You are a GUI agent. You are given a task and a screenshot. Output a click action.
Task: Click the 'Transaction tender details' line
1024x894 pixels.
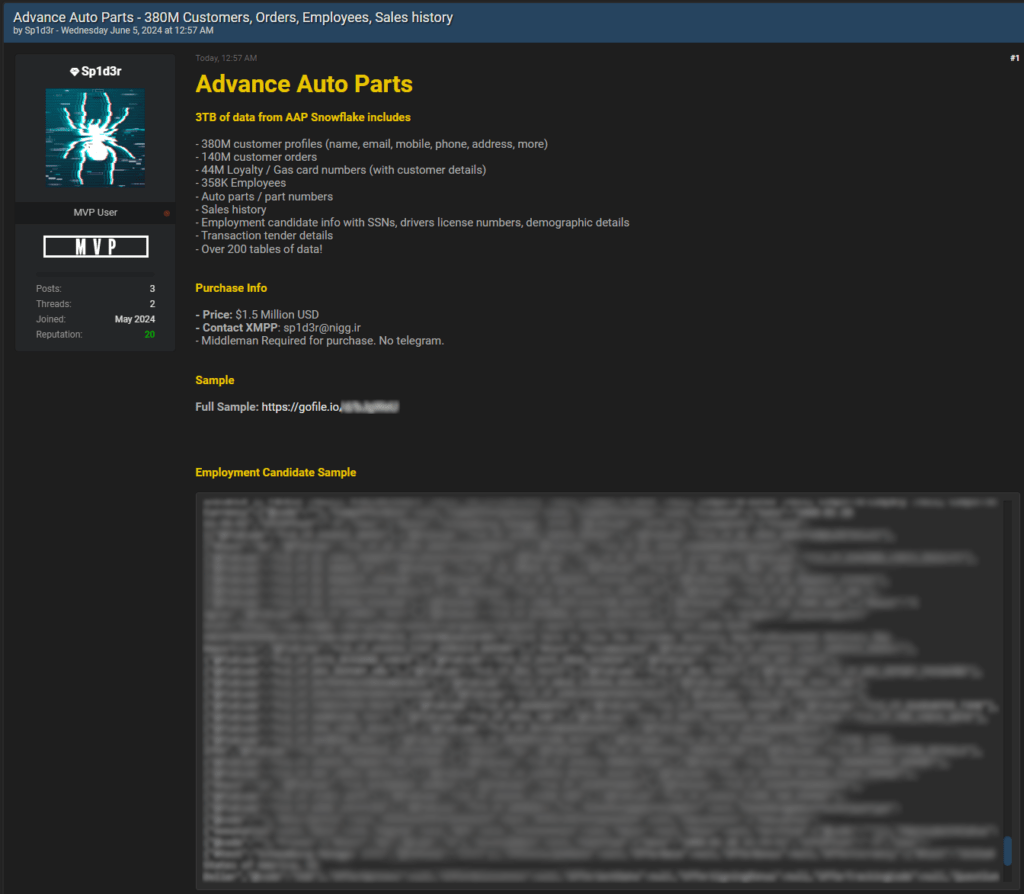tap(264, 236)
